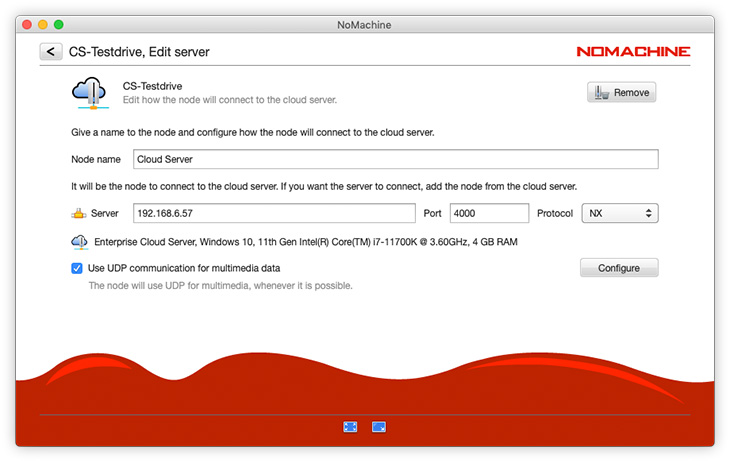This screenshot has width=730, height=461.
Task: Open UDP Configure settings
Action: pyautogui.click(x=618, y=268)
